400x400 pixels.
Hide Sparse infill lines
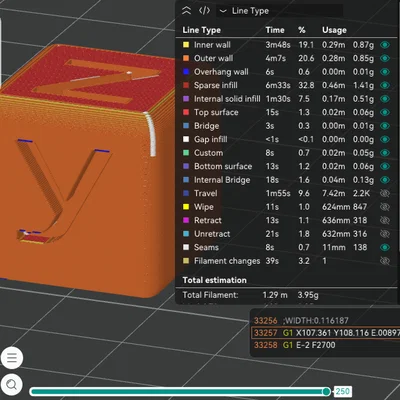(x=385, y=85)
